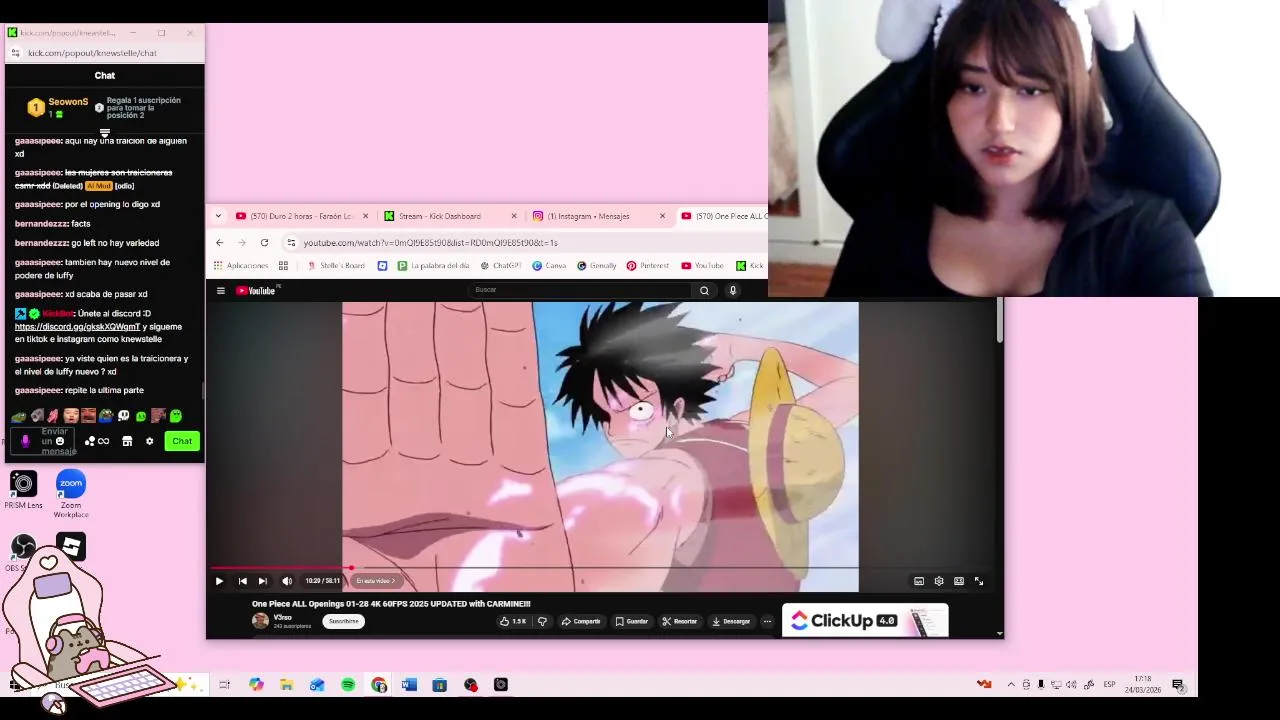Open the discord.gg invite link in chat
Screen dimensions: 1280x720
pyautogui.click(x=77, y=327)
